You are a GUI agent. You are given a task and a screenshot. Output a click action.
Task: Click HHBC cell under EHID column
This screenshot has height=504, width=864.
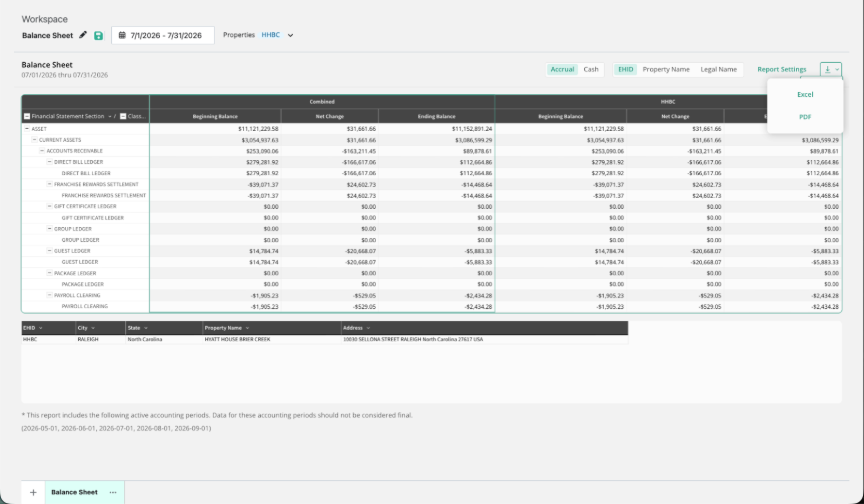click(48, 339)
